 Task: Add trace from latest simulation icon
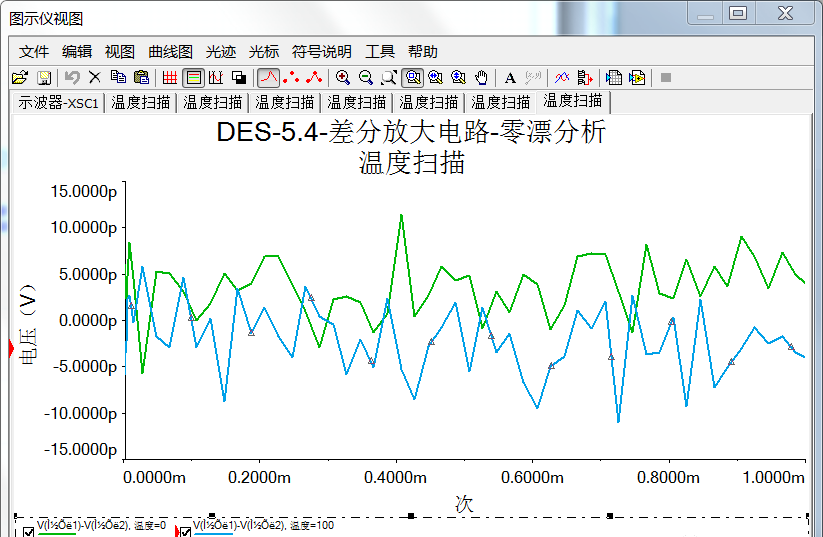pyautogui.click(x=585, y=78)
